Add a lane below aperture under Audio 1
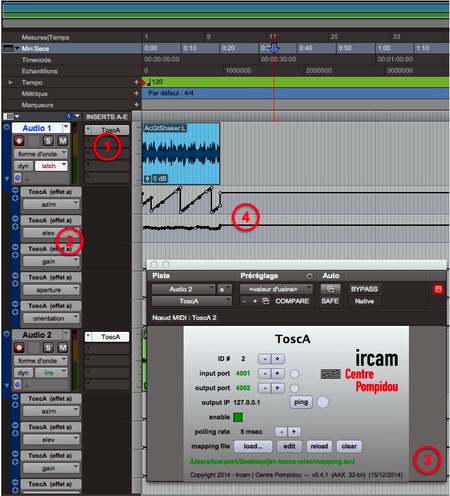This screenshot has width=450, height=496. tap(15, 283)
